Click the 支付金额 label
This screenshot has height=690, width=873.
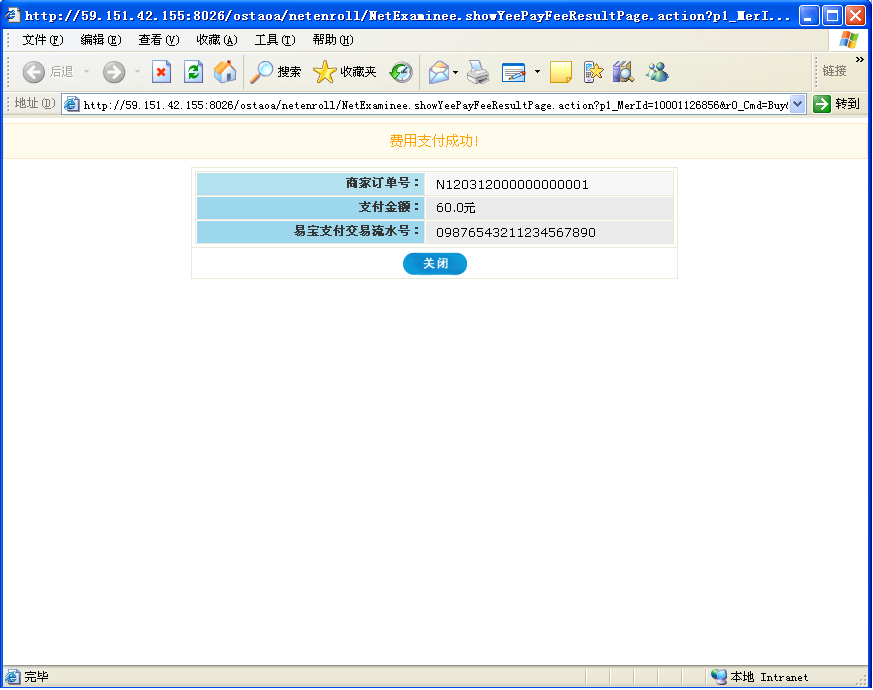[389, 207]
